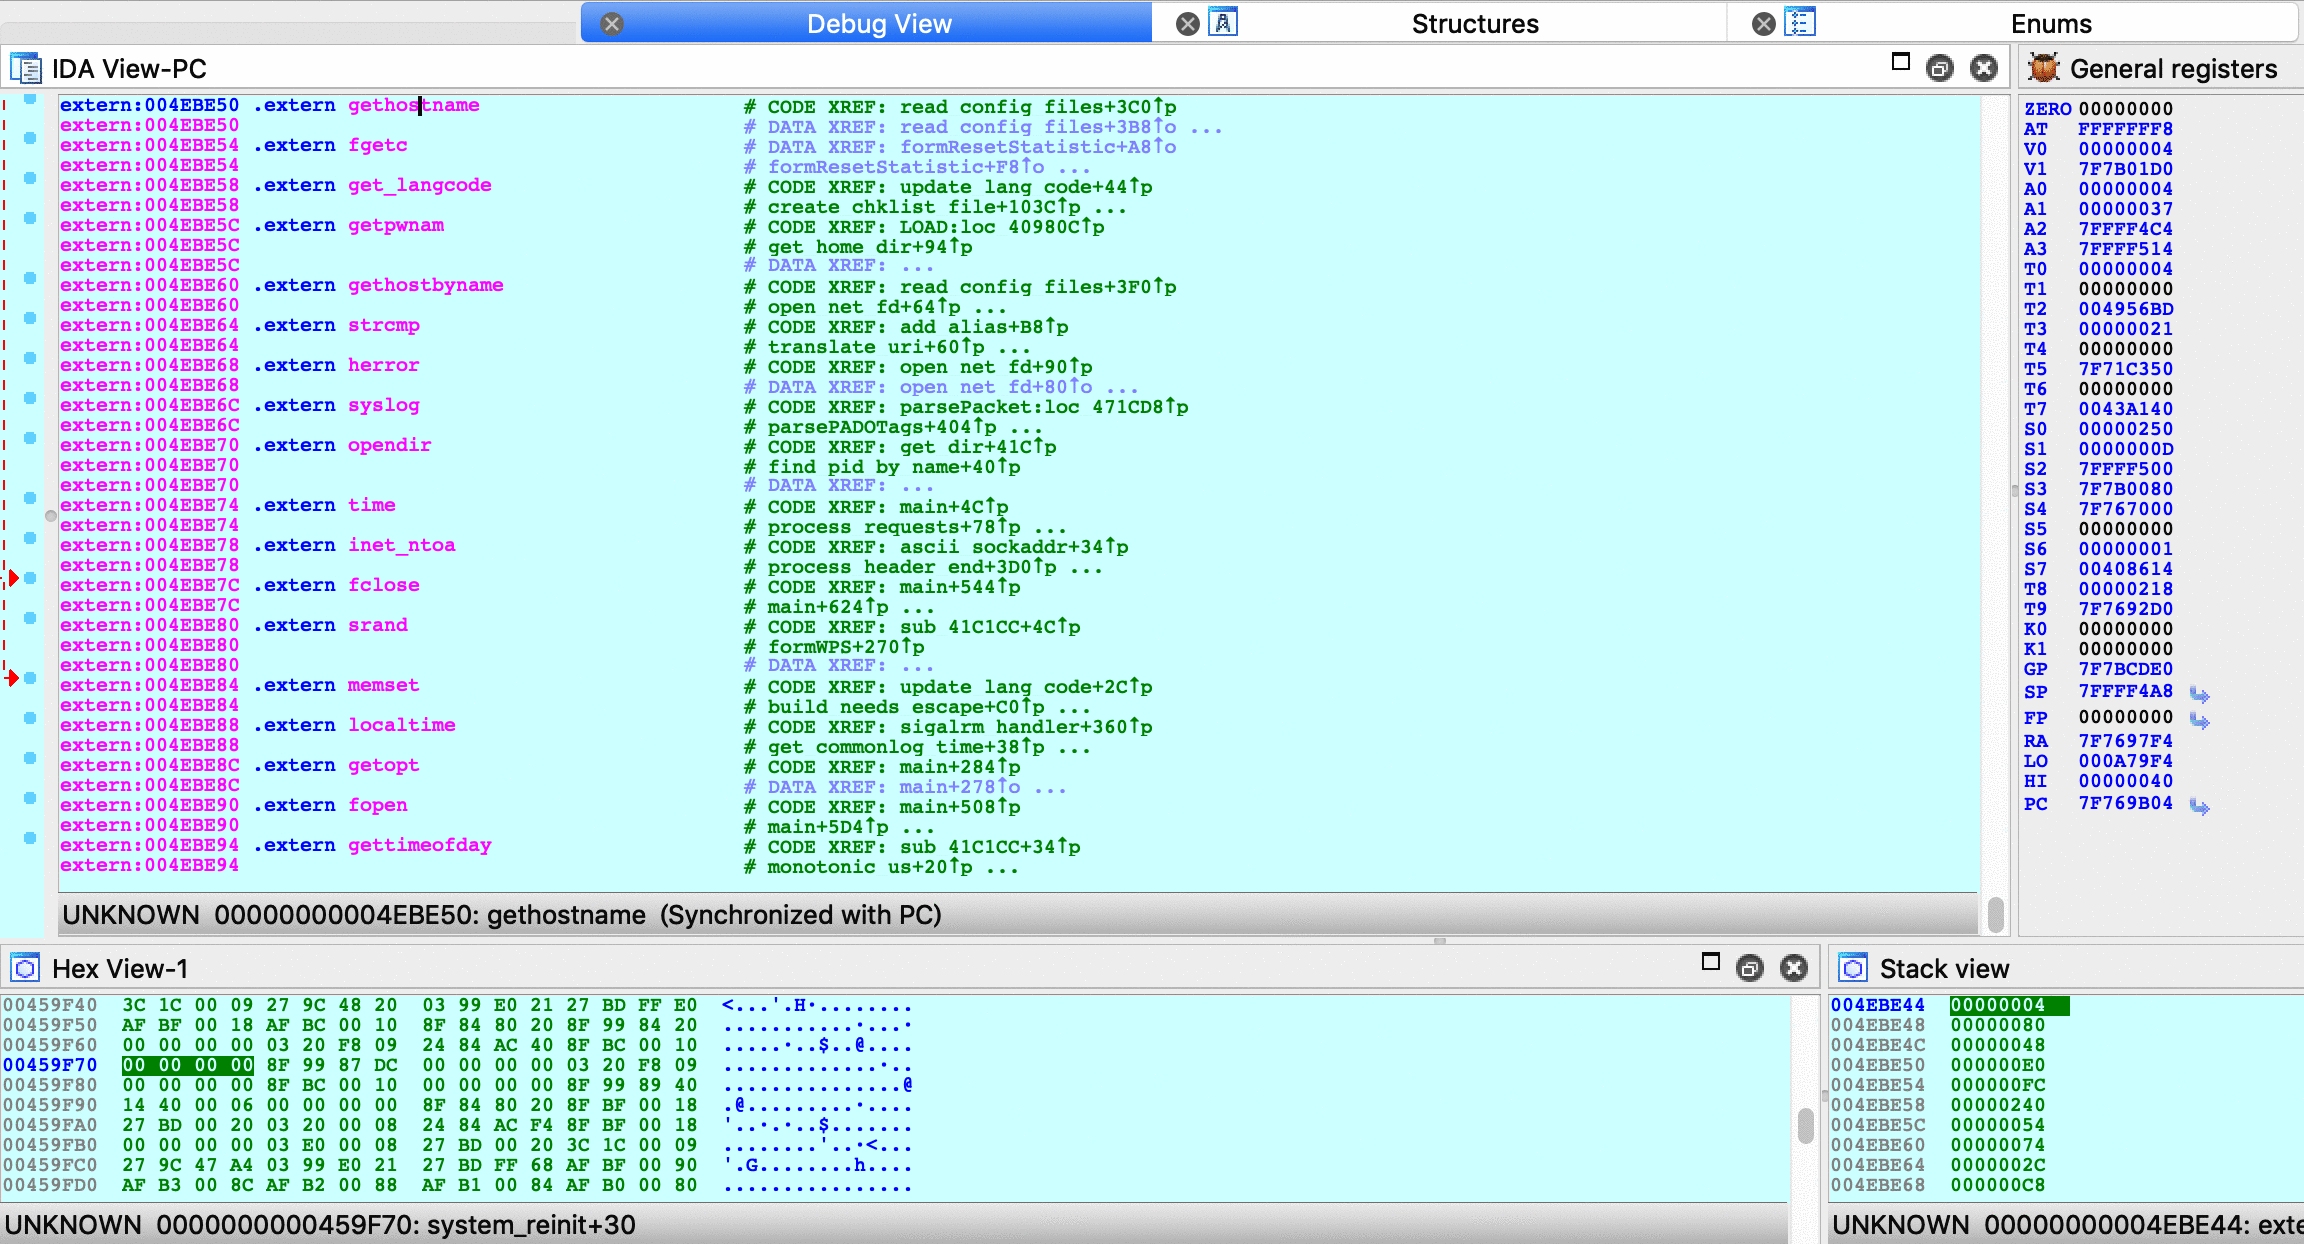This screenshot has height=1244, width=2304.
Task: Click the IDA View-PC panel icon
Action: click(25, 69)
